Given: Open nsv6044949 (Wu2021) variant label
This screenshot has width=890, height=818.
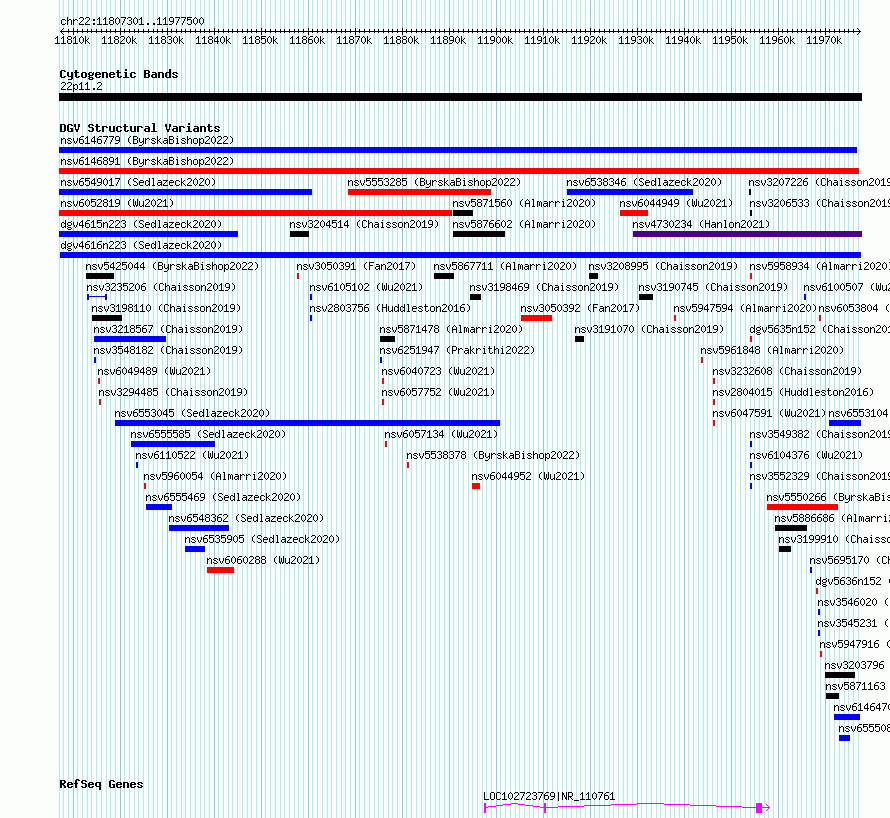Looking at the screenshot, I should 676,203.
